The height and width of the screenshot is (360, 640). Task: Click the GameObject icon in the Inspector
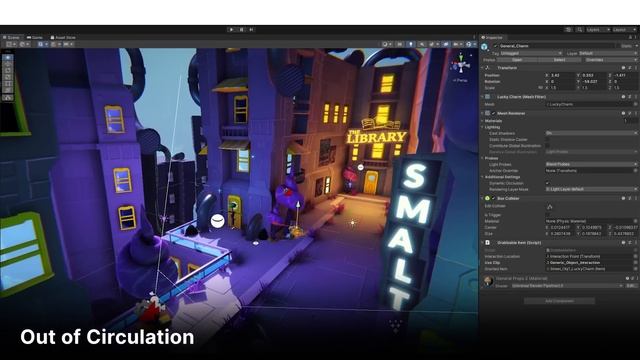point(484,47)
